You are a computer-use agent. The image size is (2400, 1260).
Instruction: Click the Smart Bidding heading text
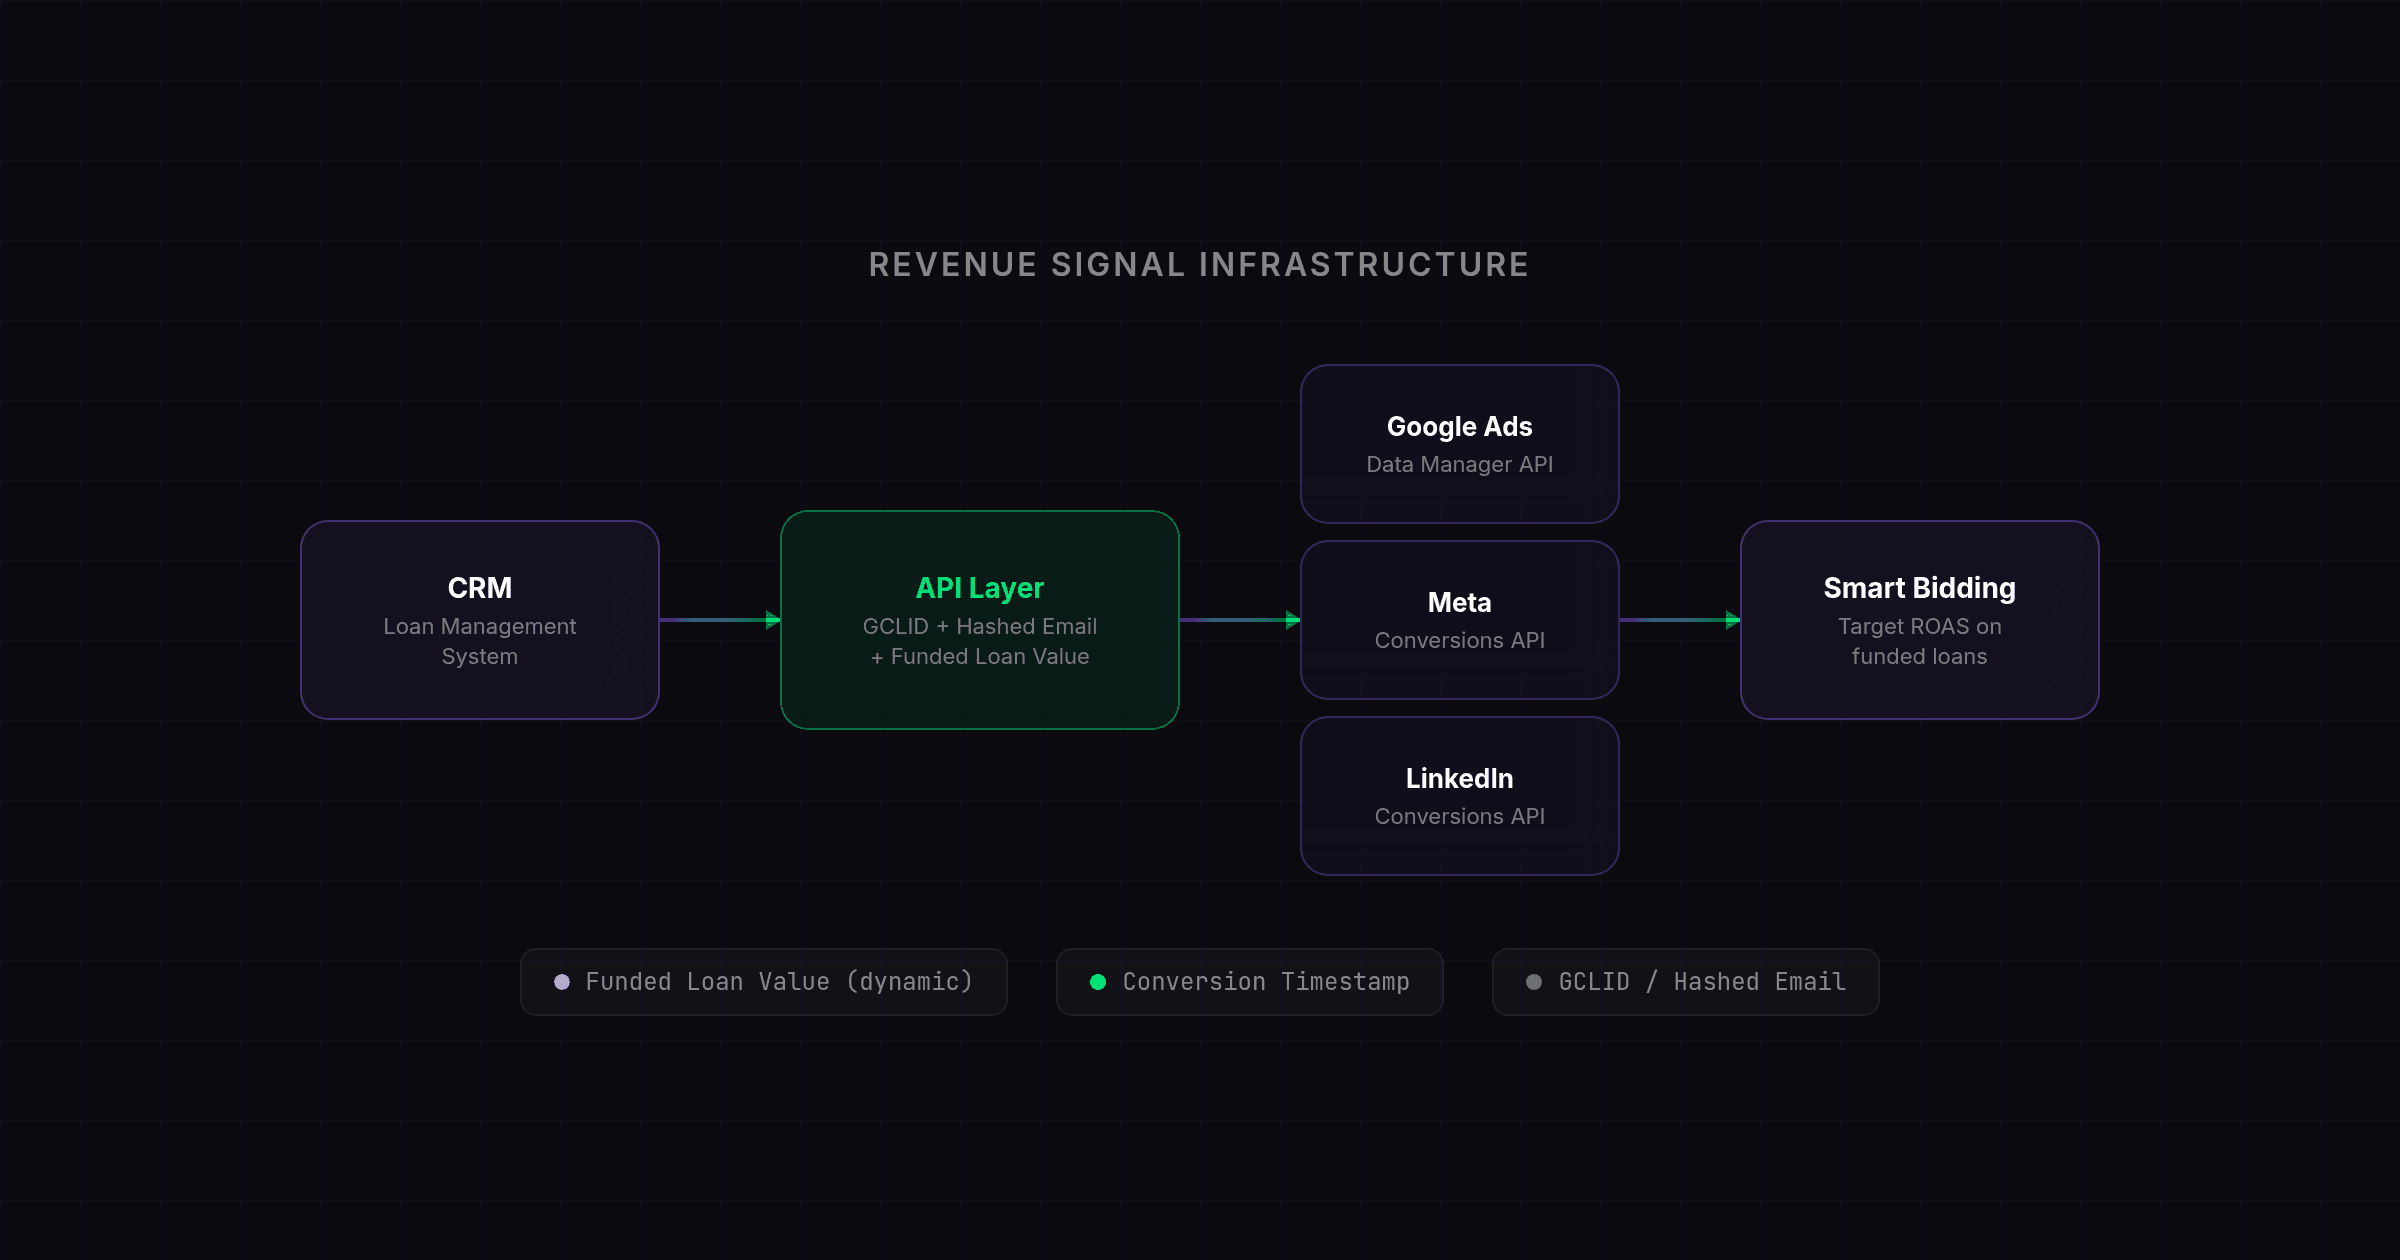click(1919, 588)
